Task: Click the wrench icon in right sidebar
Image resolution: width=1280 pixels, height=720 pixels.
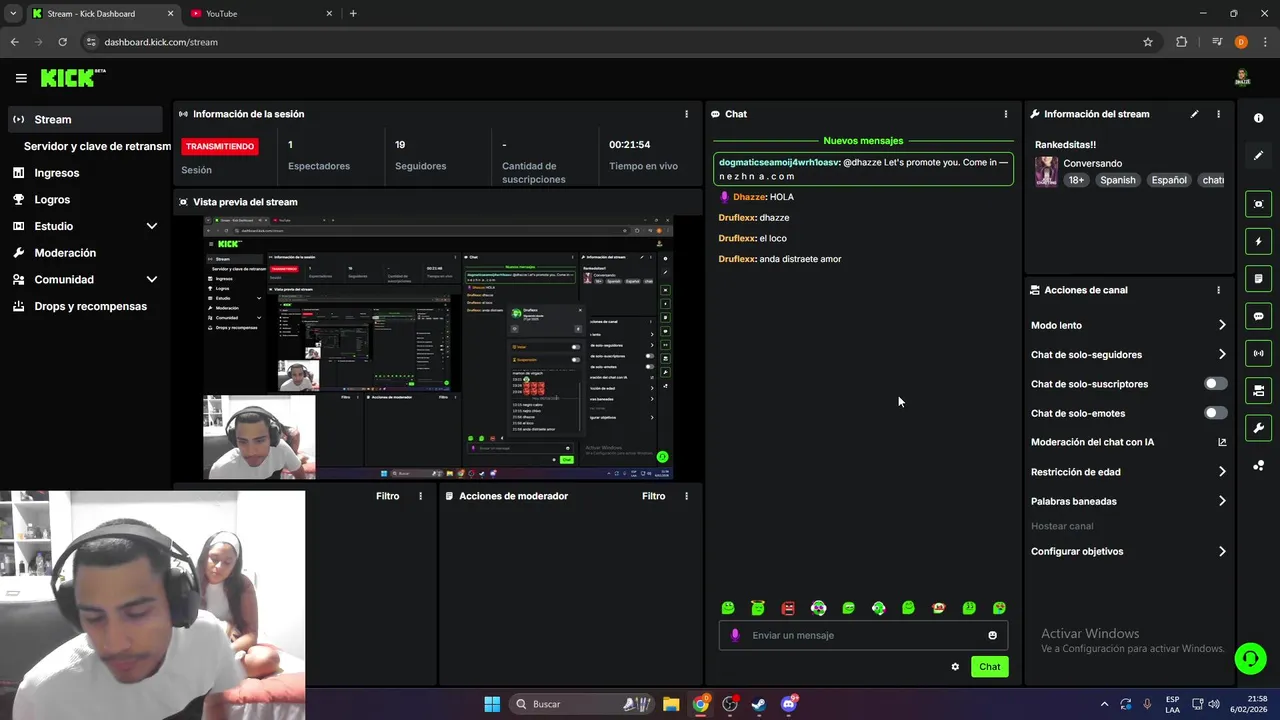Action: coord(1258,428)
